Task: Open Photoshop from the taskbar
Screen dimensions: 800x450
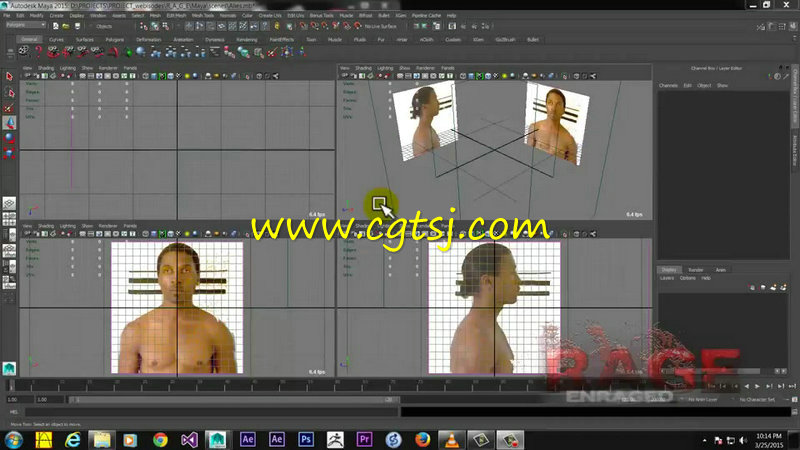Action: pyautogui.click(x=306, y=439)
